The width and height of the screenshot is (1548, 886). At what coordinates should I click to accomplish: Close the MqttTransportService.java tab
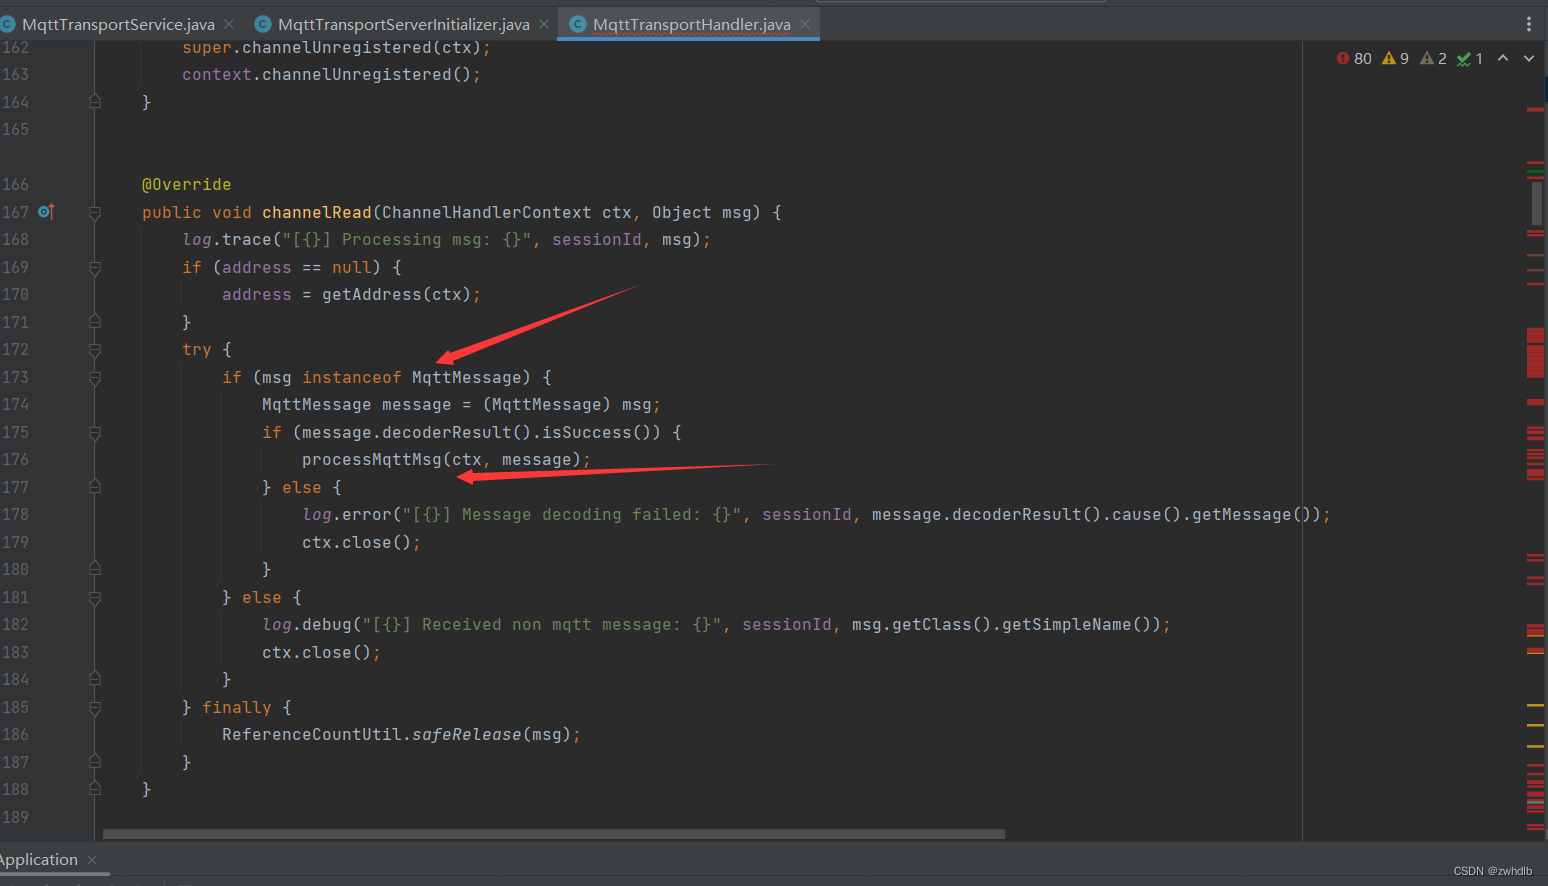[229, 24]
